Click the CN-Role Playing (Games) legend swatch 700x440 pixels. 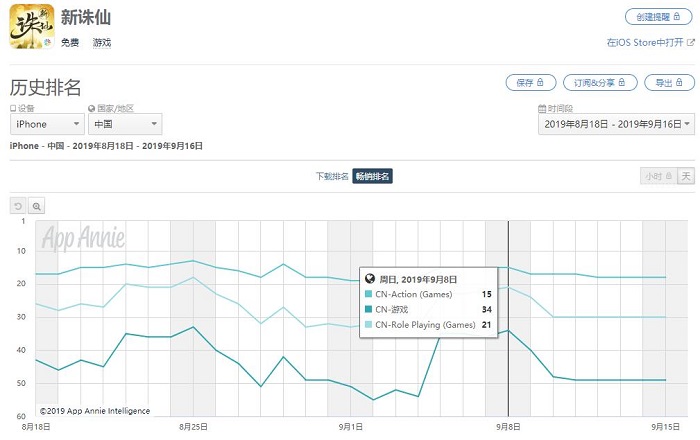(368, 324)
